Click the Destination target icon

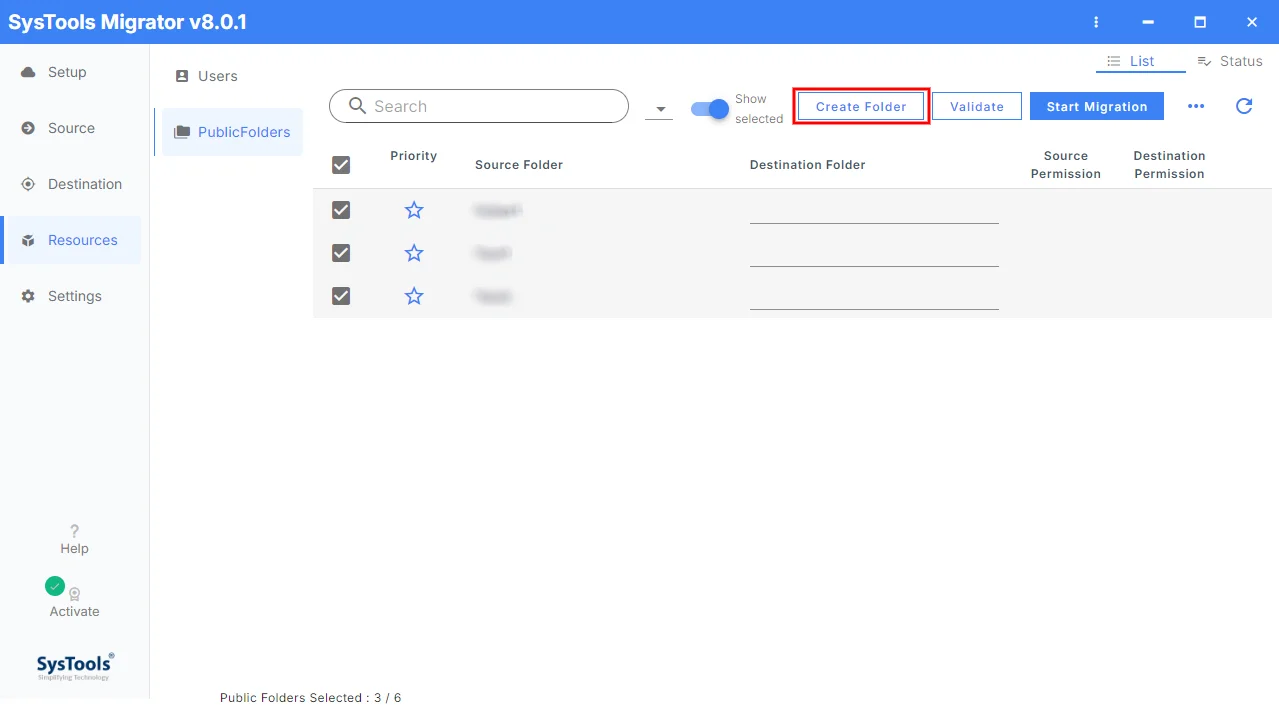click(28, 184)
